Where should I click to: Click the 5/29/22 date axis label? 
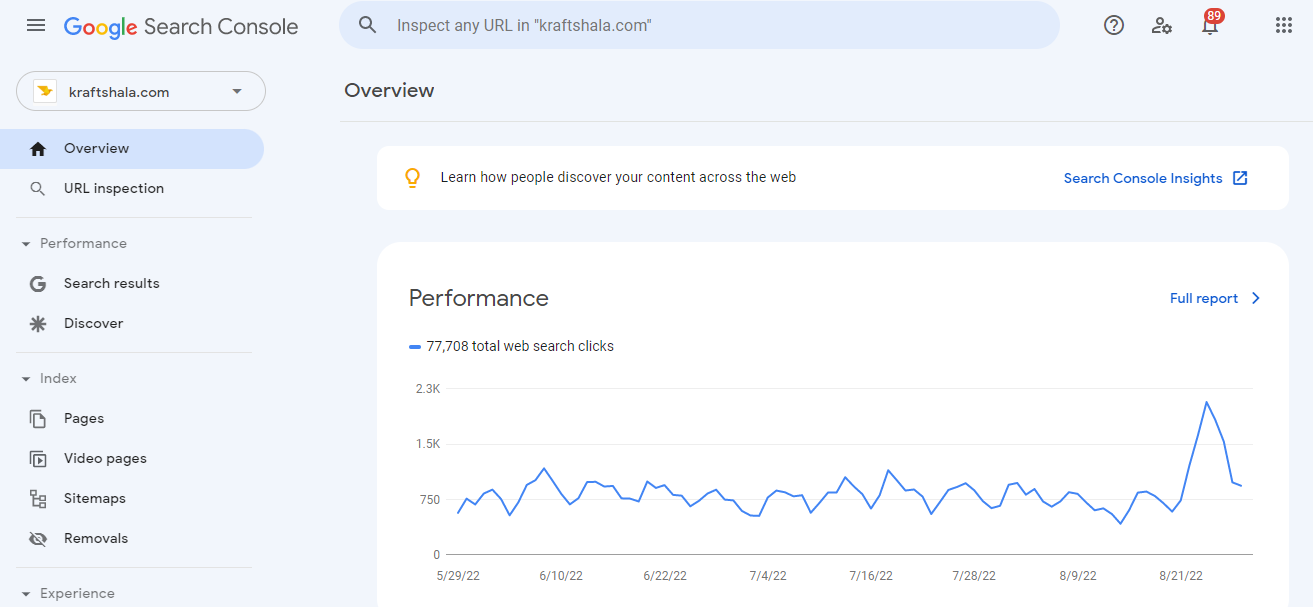[459, 576]
